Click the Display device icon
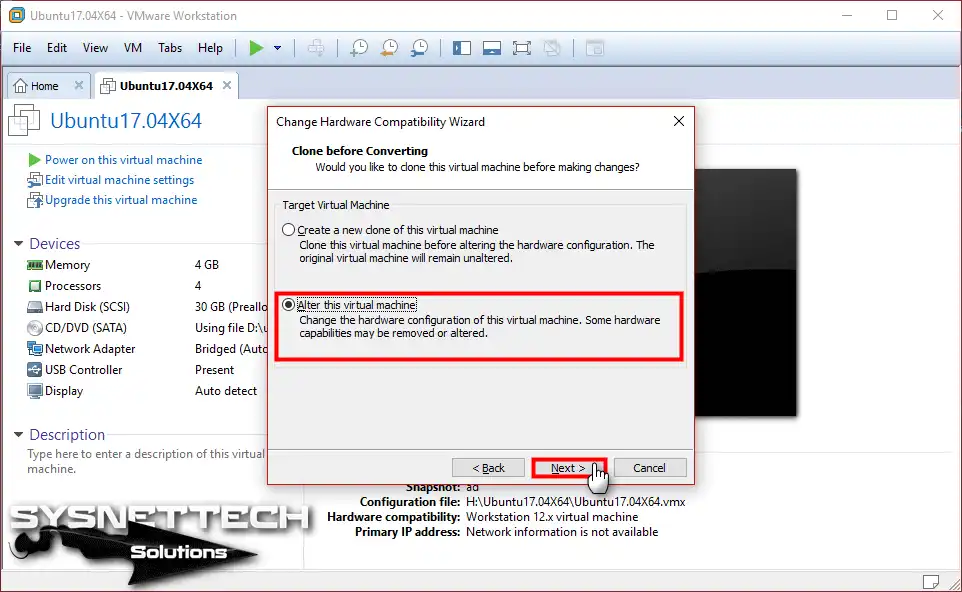Screen dimensions: 962x592 coord(34,391)
